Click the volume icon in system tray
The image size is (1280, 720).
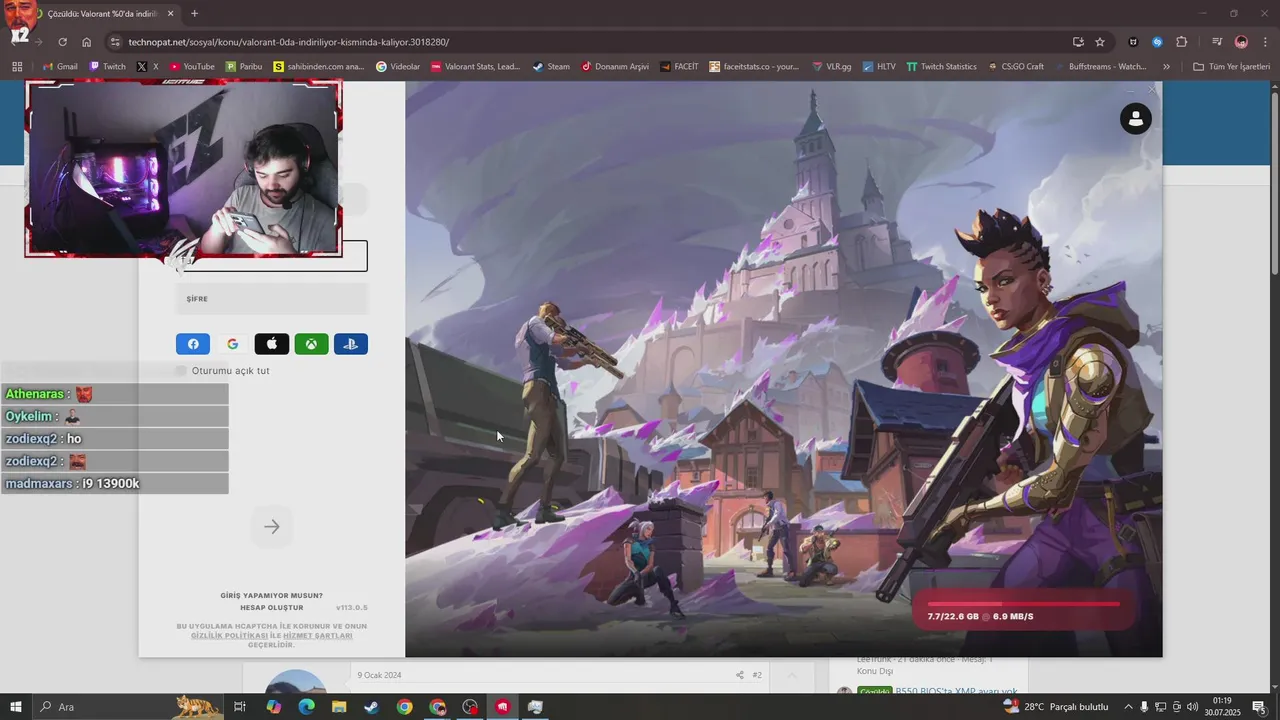[x=1193, y=707]
